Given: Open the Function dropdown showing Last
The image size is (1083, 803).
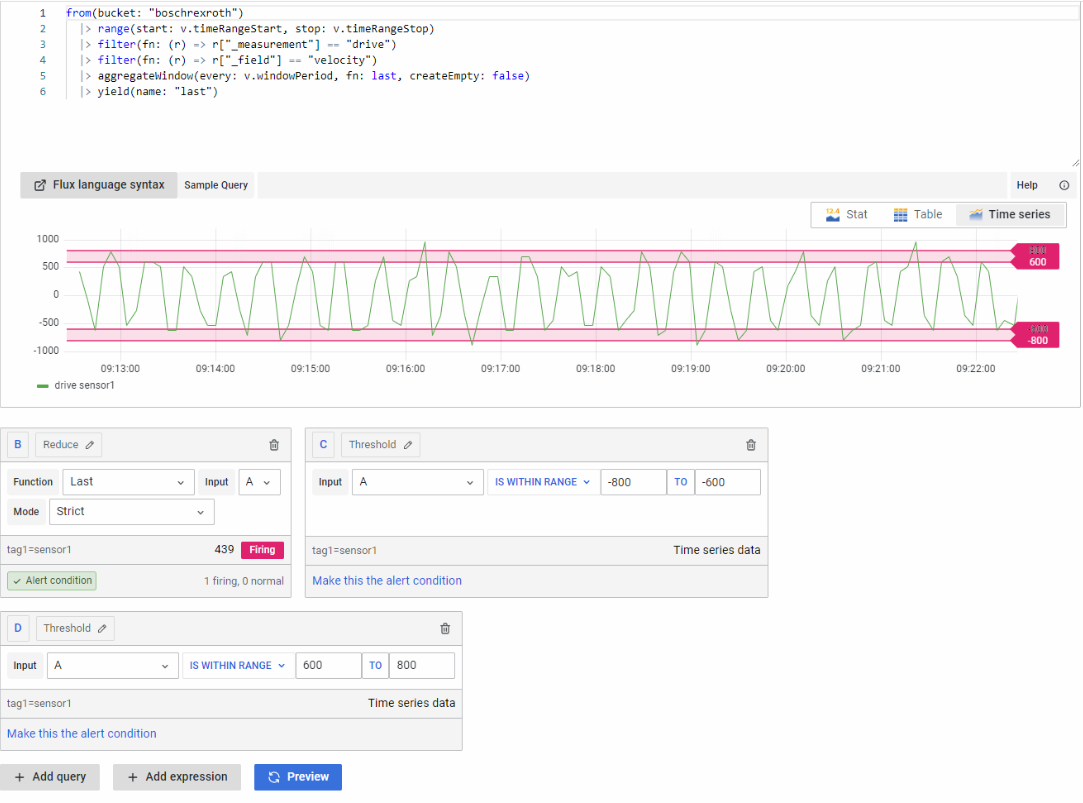Looking at the screenshot, I should click(x=128, y=482).
